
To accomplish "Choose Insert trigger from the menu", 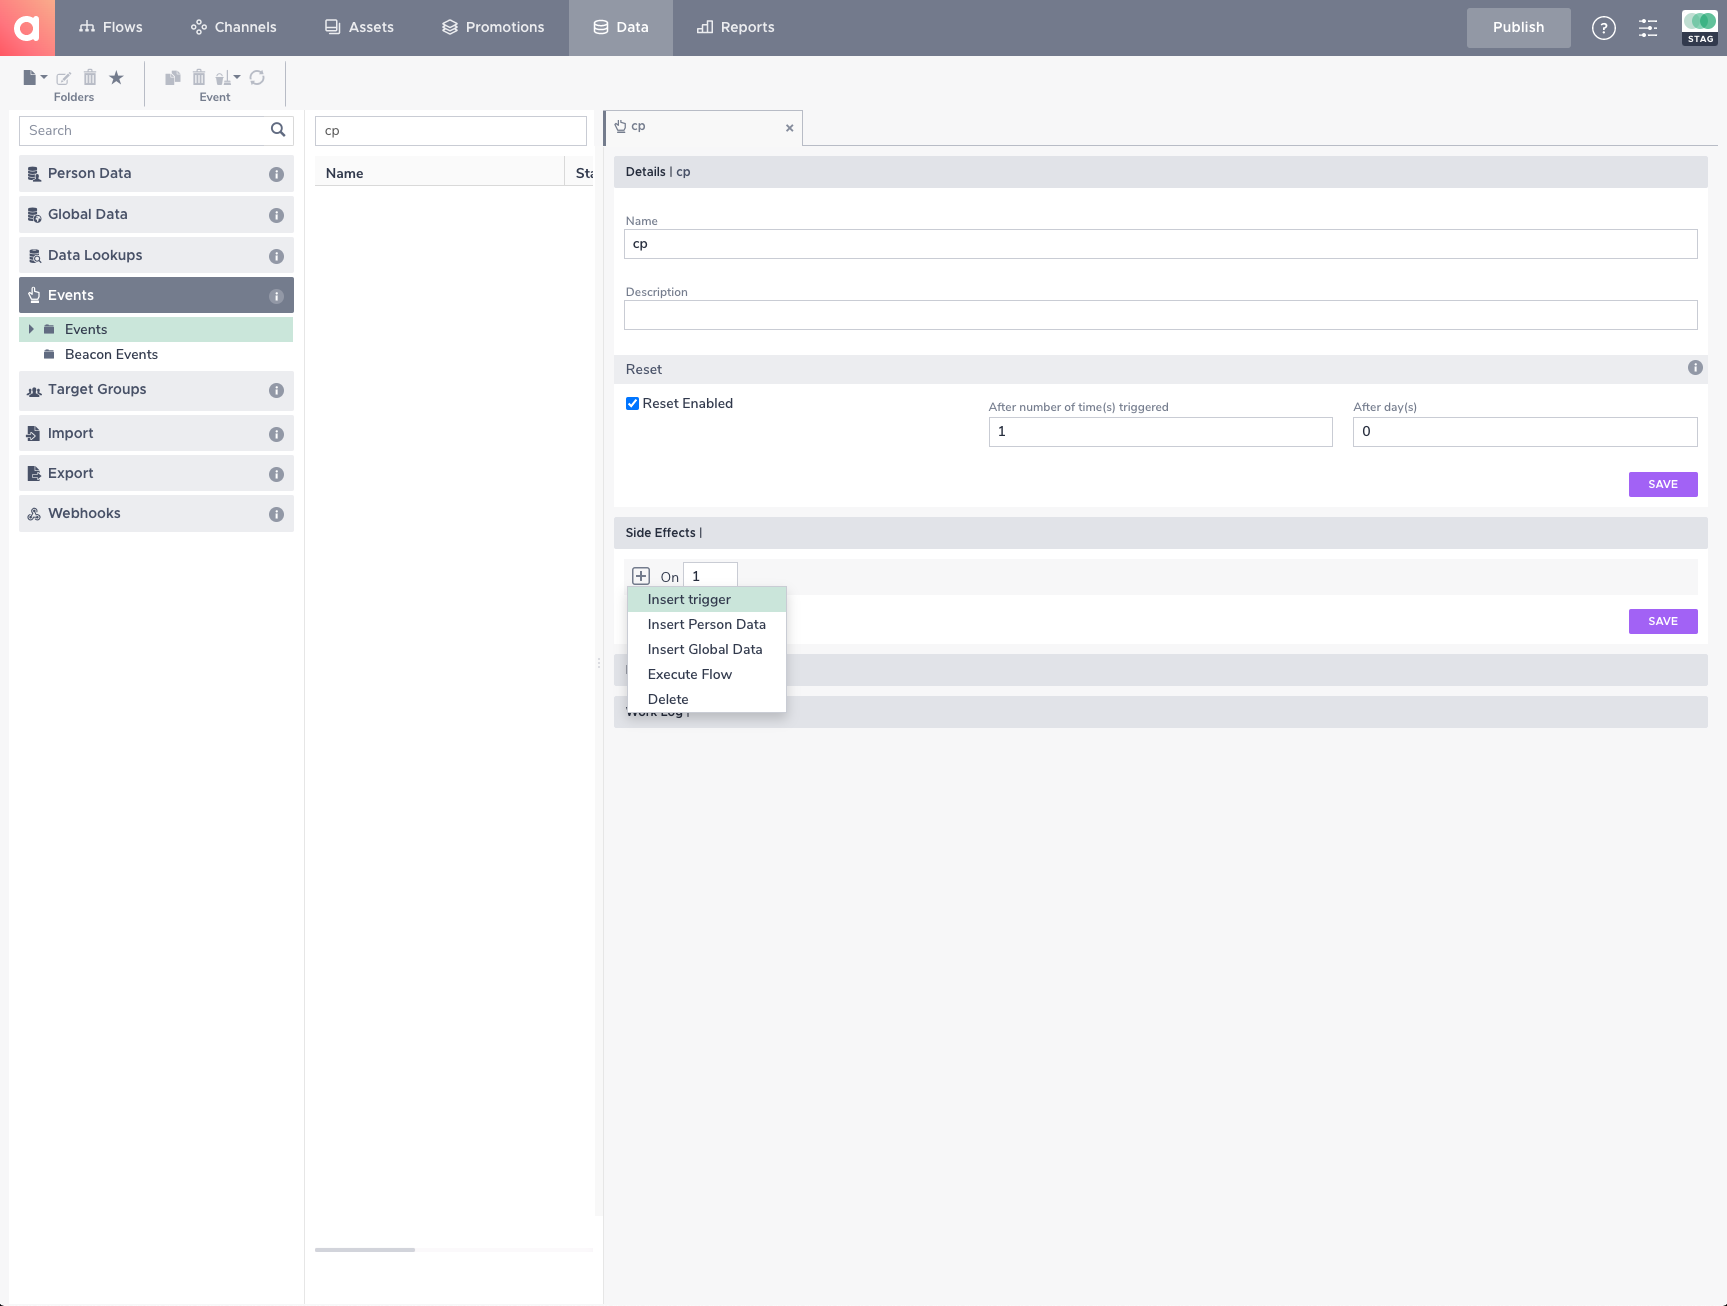I will pyautogui.click(x=707, y=599).
